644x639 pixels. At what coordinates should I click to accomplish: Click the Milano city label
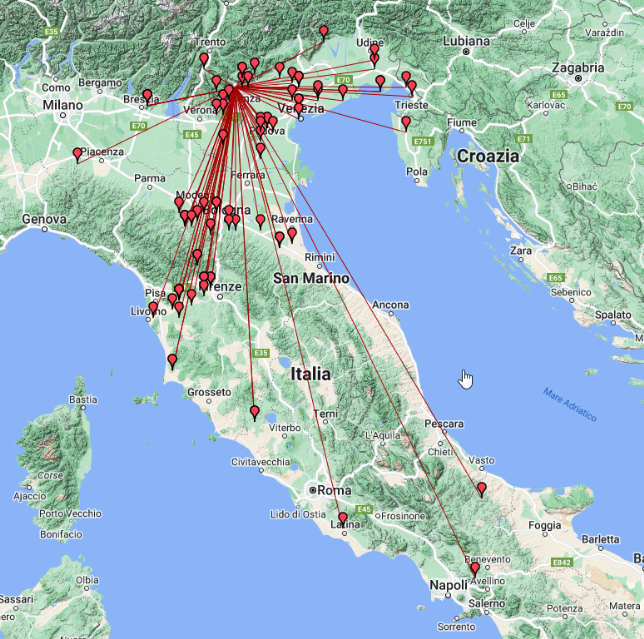click(62, 103)
